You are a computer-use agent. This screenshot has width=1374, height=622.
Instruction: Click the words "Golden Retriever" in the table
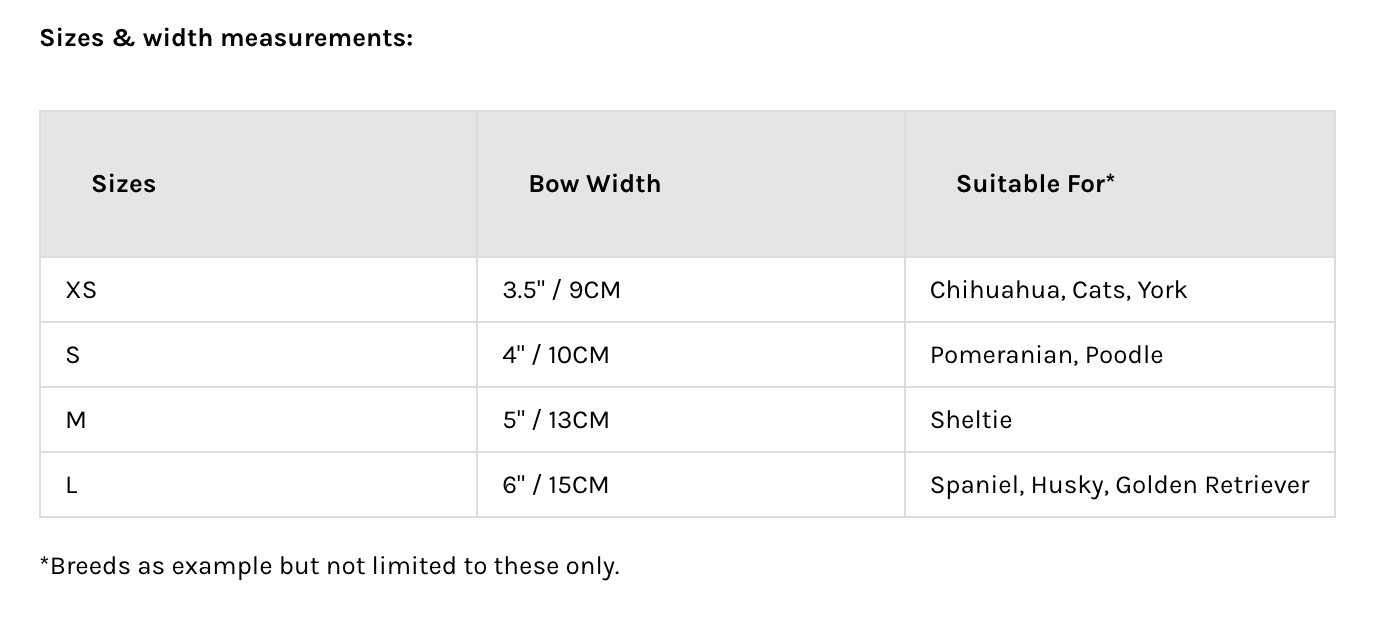[x=1212, y=485]
